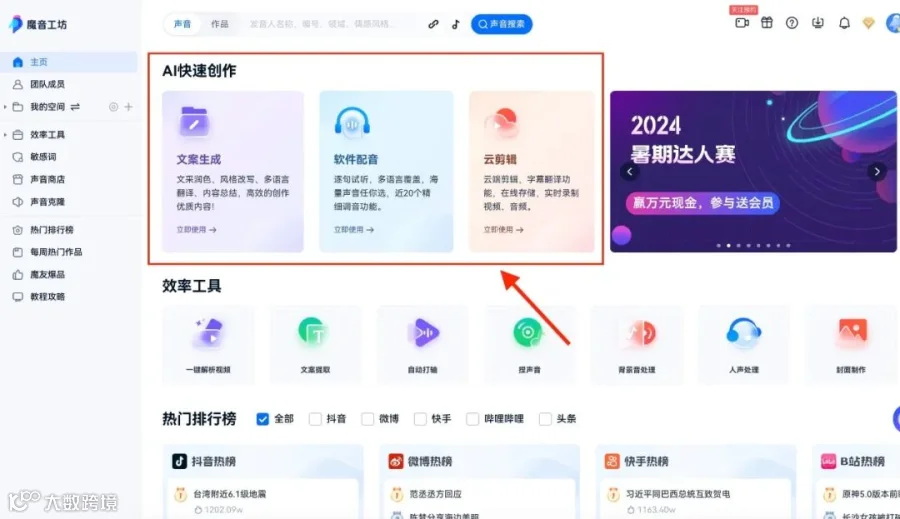
Task: Click the plus icon beside 我的空间
Action: [x=129, y=107]
